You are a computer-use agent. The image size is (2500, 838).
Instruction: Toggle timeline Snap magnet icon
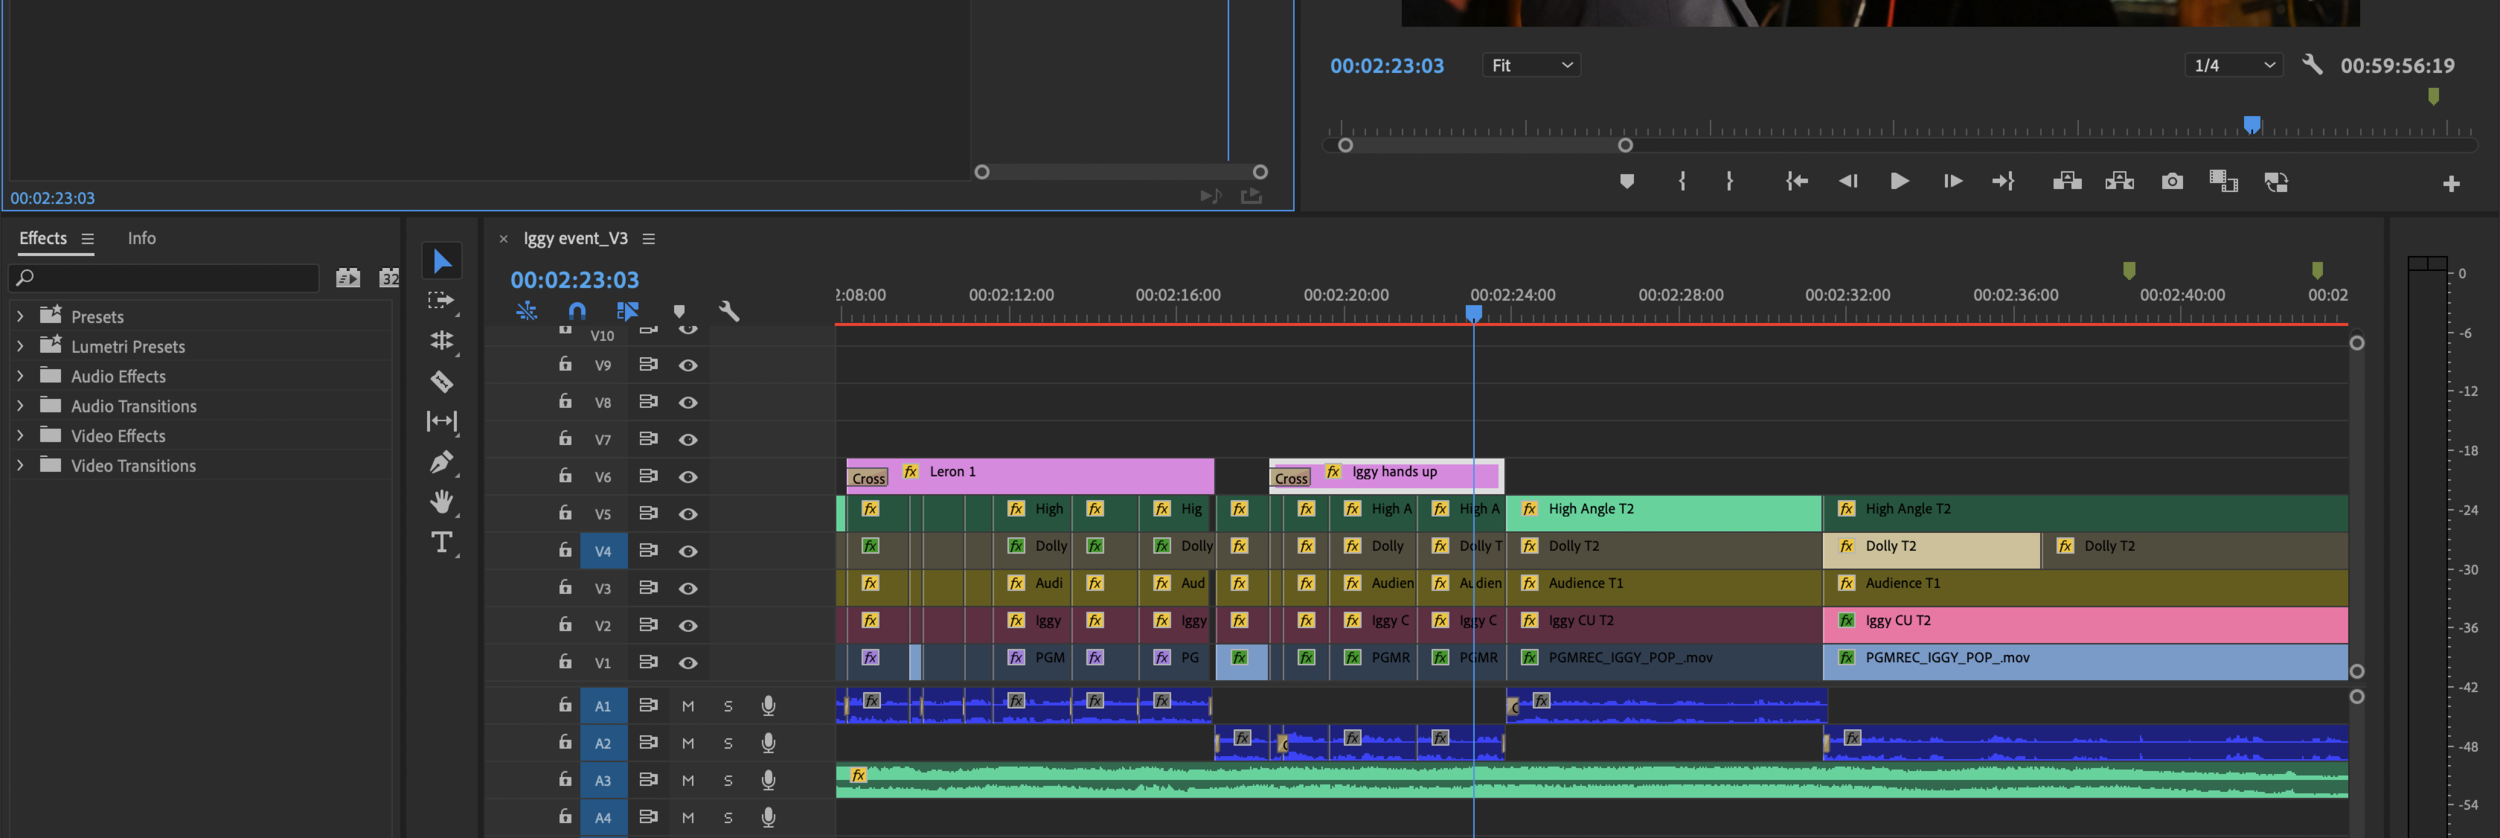[x=577, y=311]
